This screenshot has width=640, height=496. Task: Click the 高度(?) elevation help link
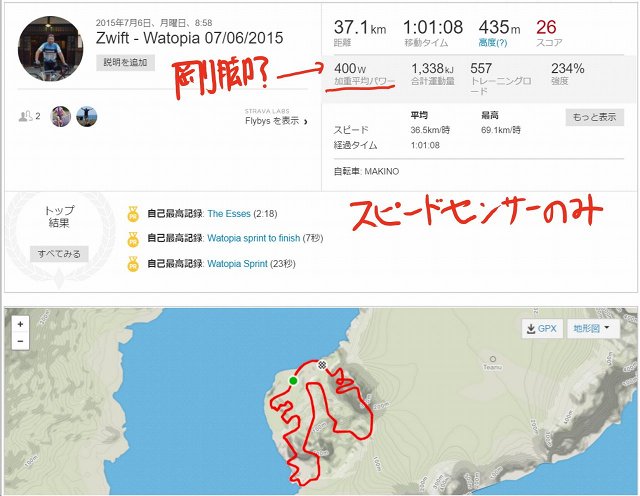pos(493,42)
